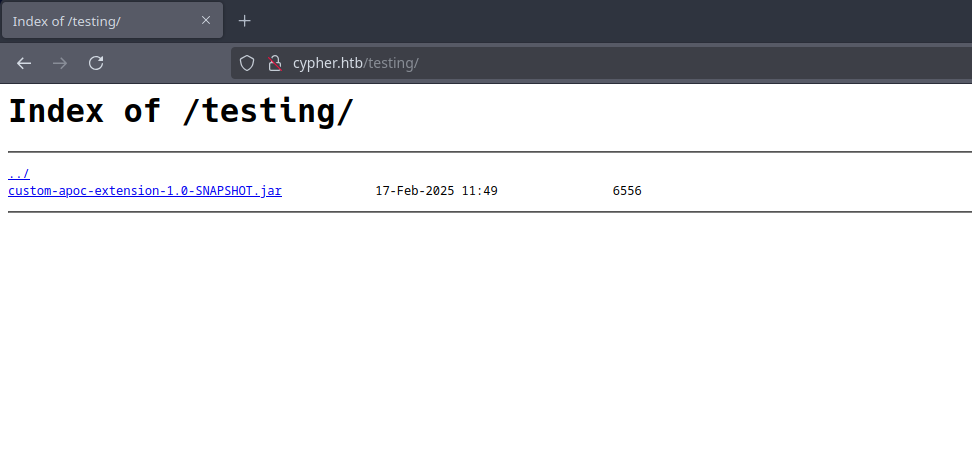The height and width of the screenshot is (457, 972).
Task: Click the 'Index of /testing/' page heading
Action: pyautogui.click(x=181, y=111)
